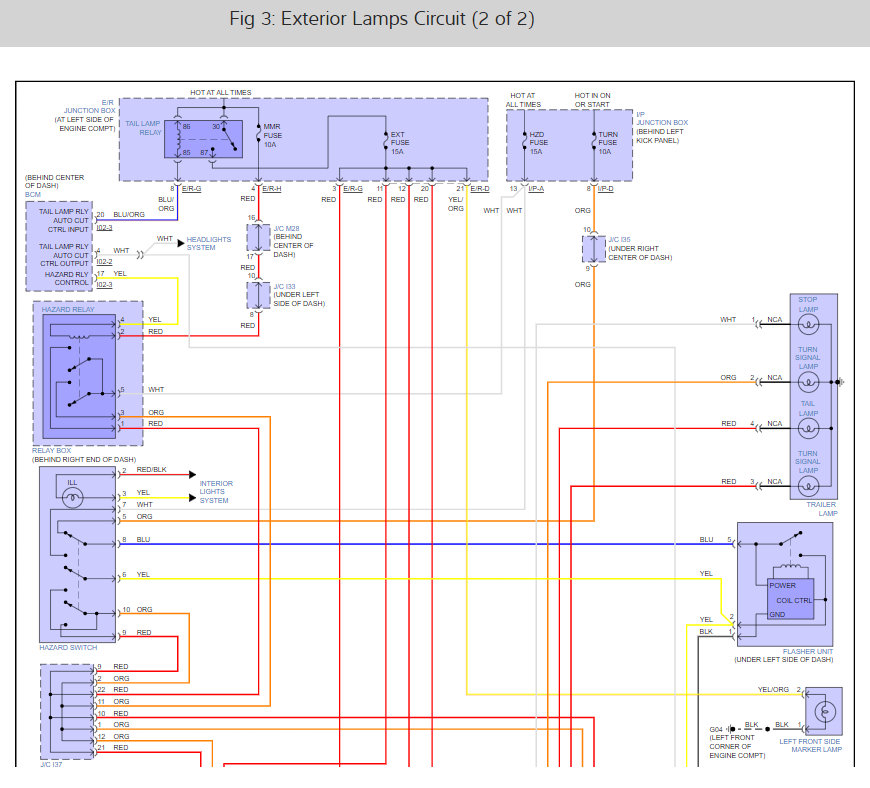Screen dimensions: 870x788
Task: Click TAIL LAMP RLY AUTO CUT CTRL OUTPUT text
Action: 64,255
